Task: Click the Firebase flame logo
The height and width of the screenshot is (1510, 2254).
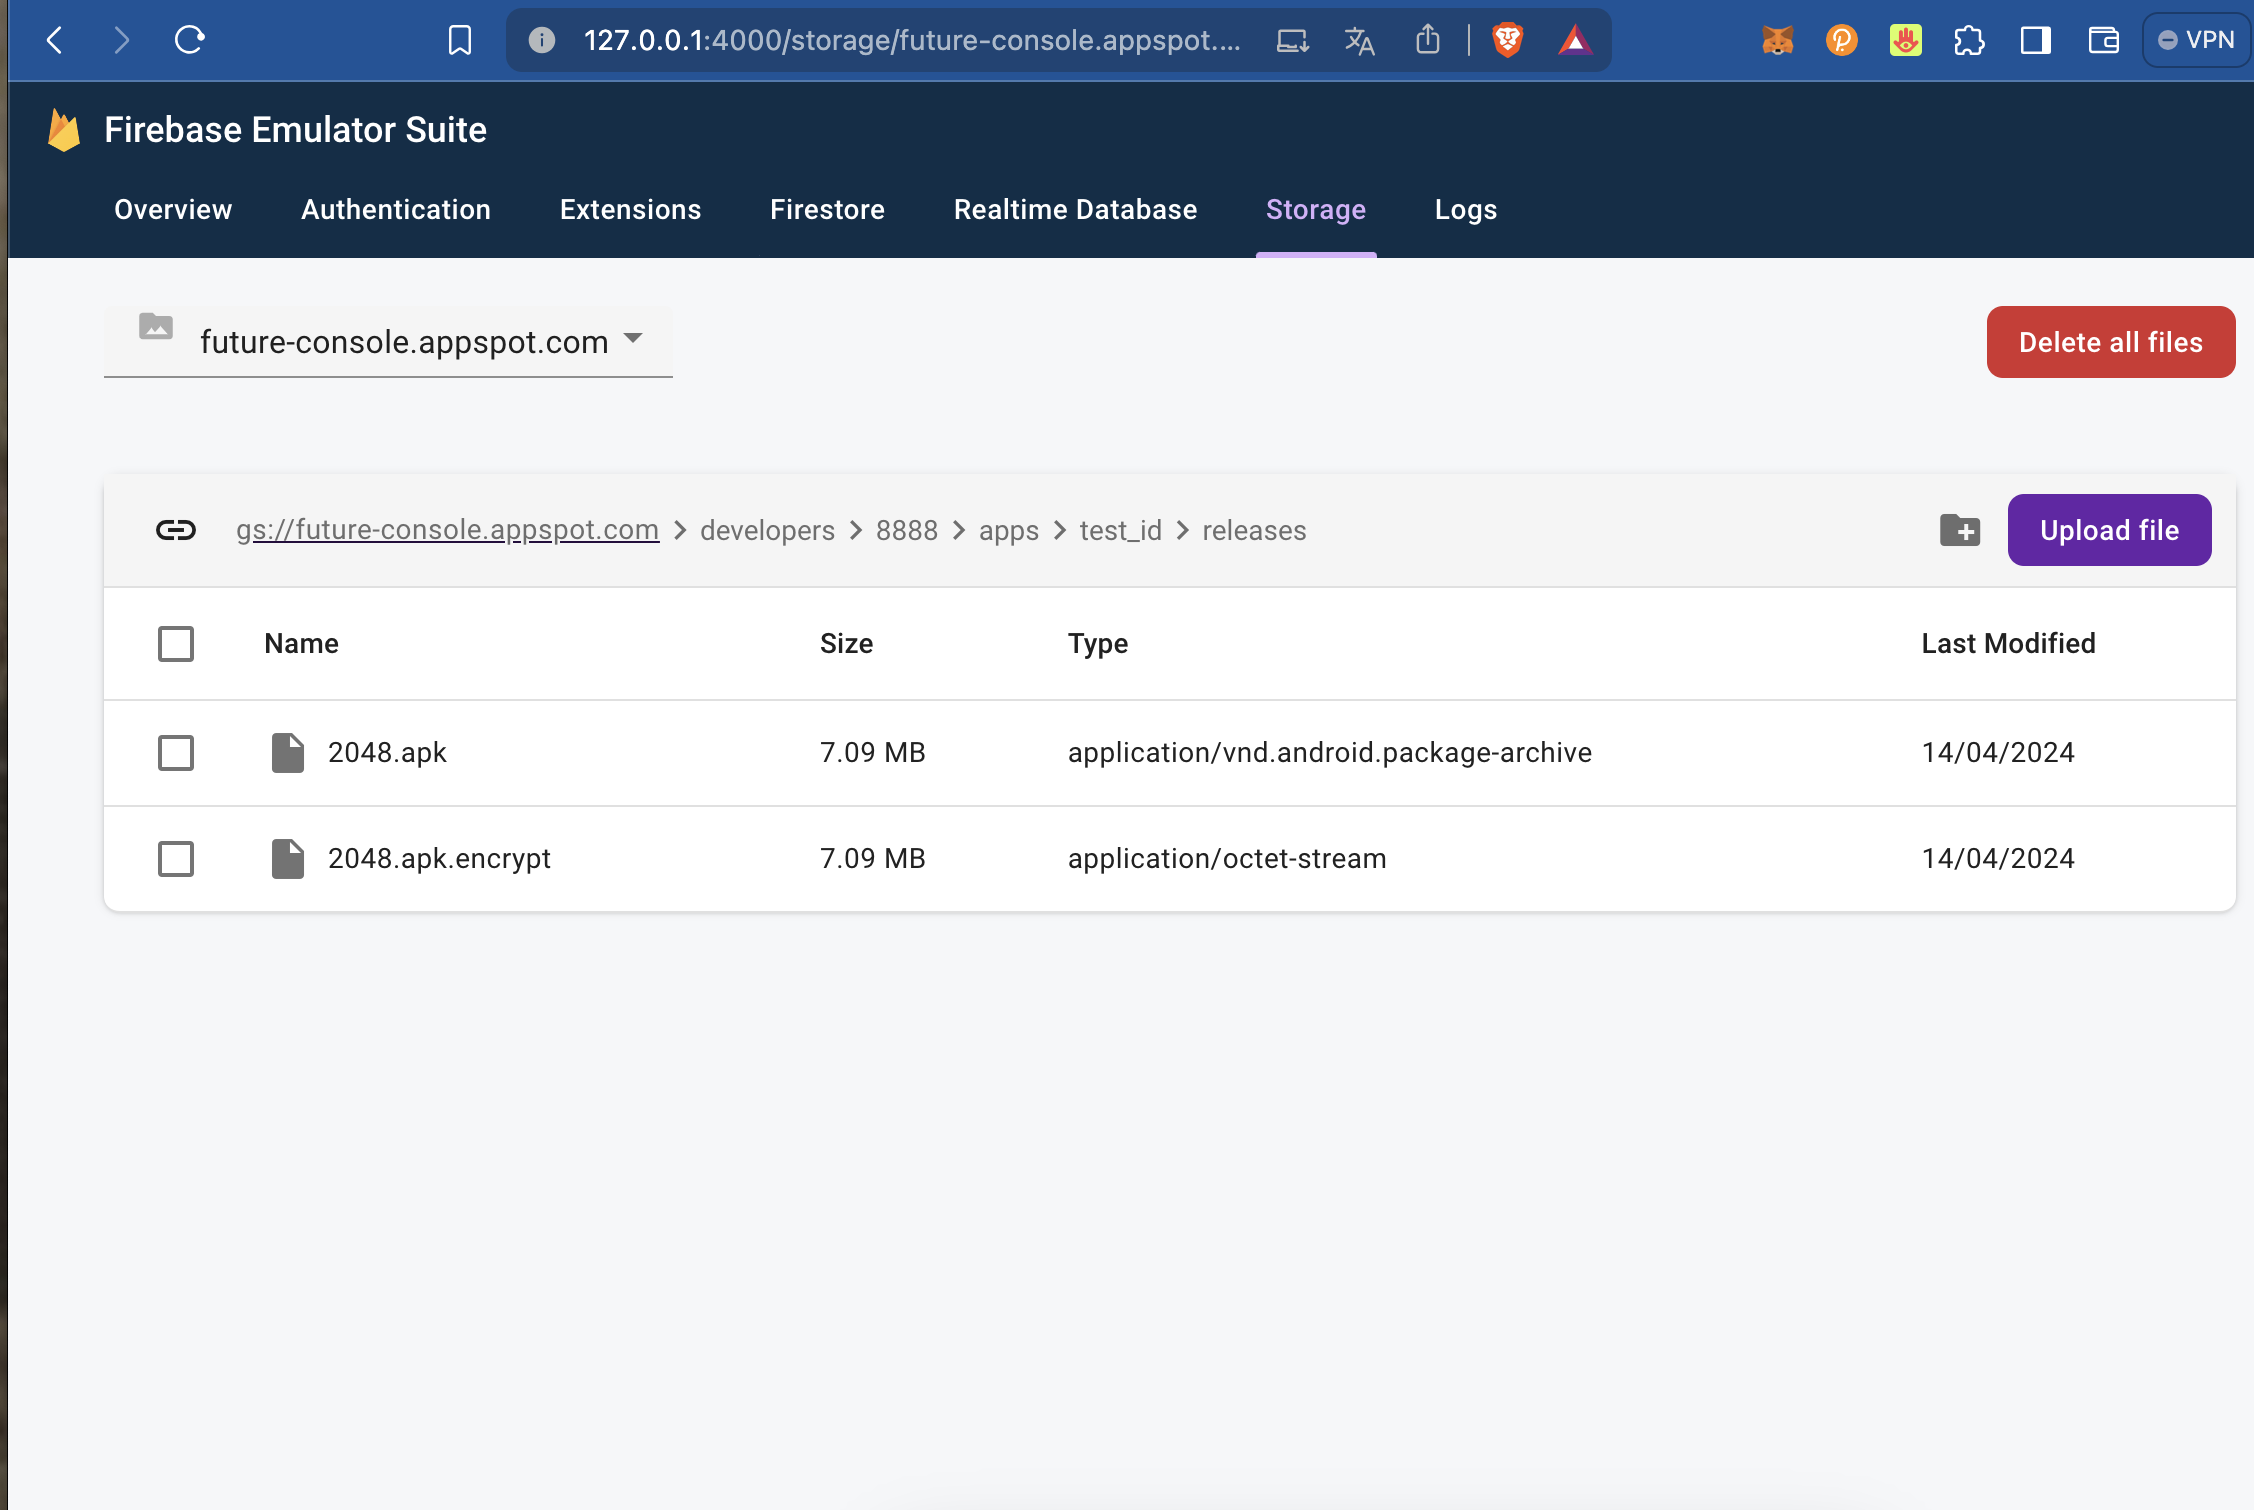Action: click(64, 130)
